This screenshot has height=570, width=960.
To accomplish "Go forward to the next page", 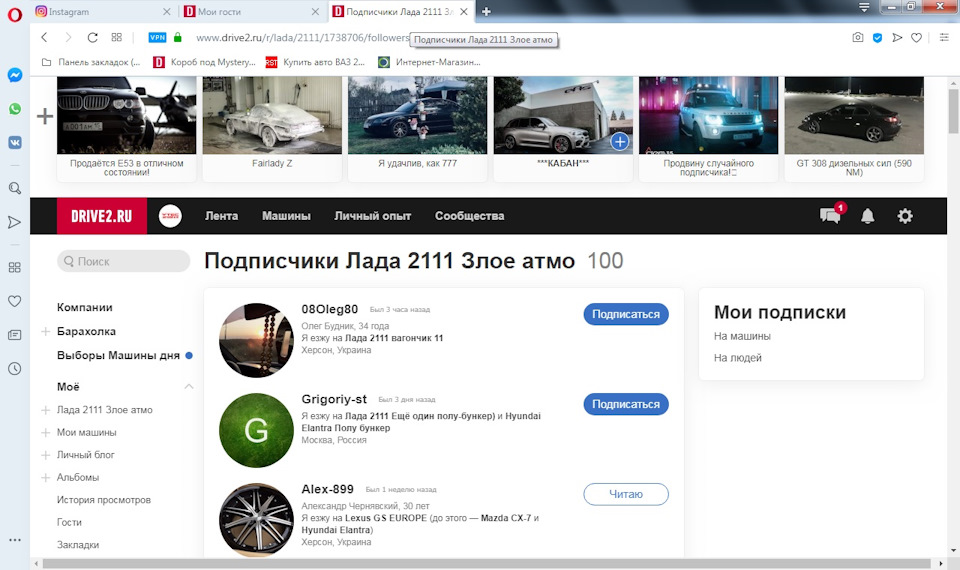I will (68, 37).
